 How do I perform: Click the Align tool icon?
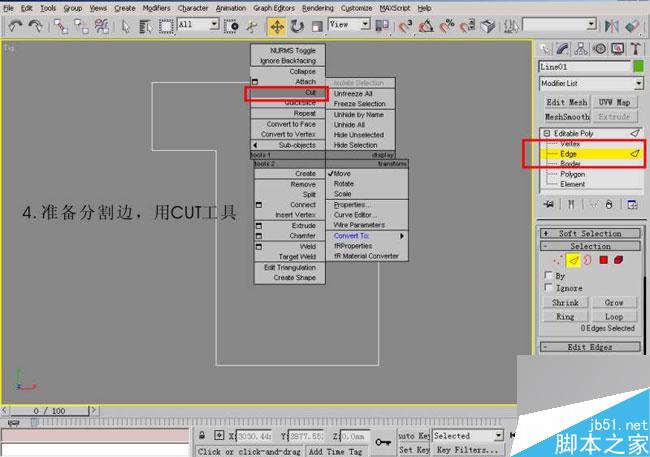click(x=632, y=26)
